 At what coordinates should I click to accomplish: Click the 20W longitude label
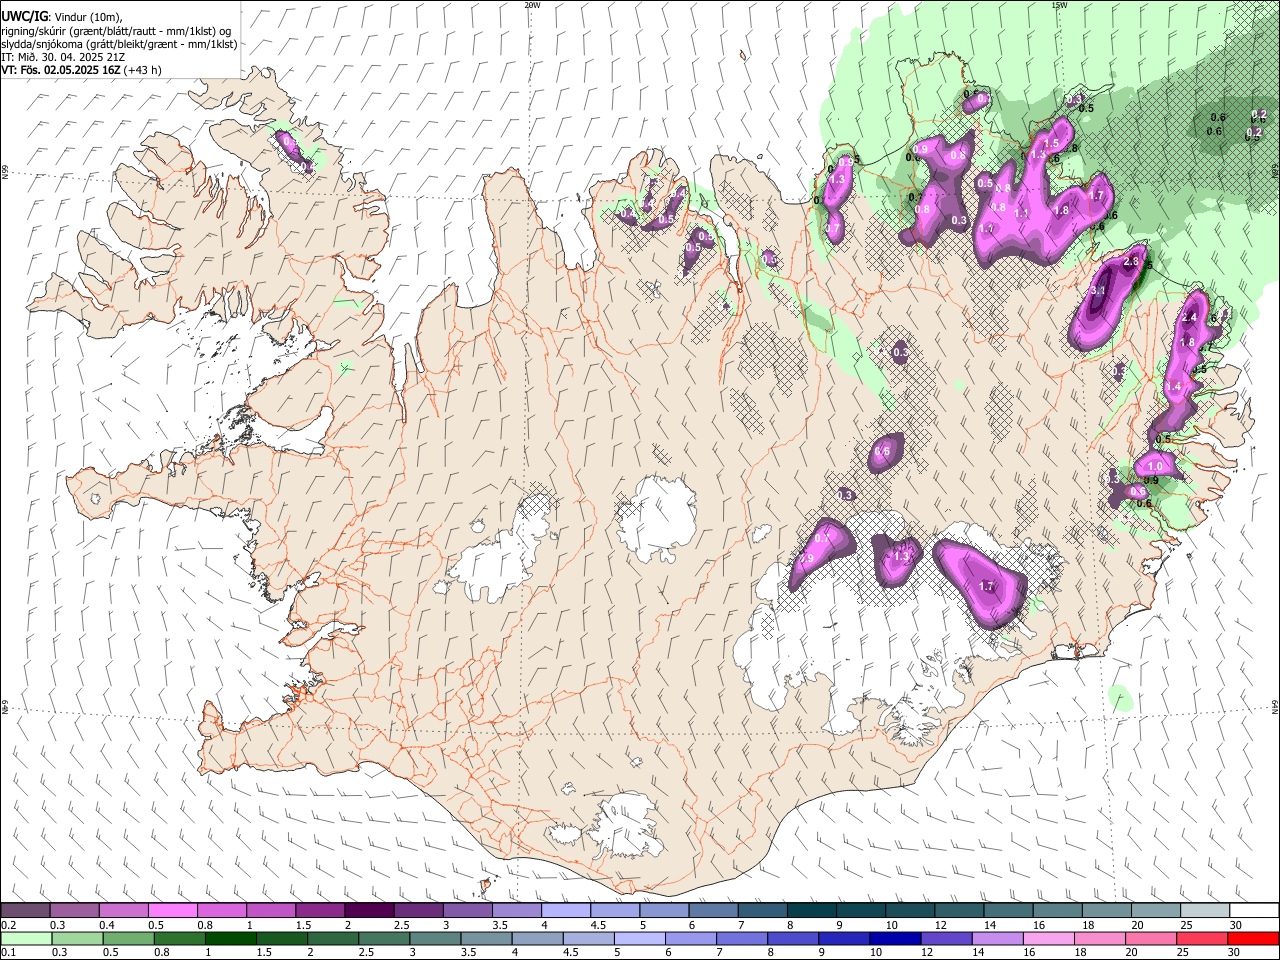click(532, 5)
